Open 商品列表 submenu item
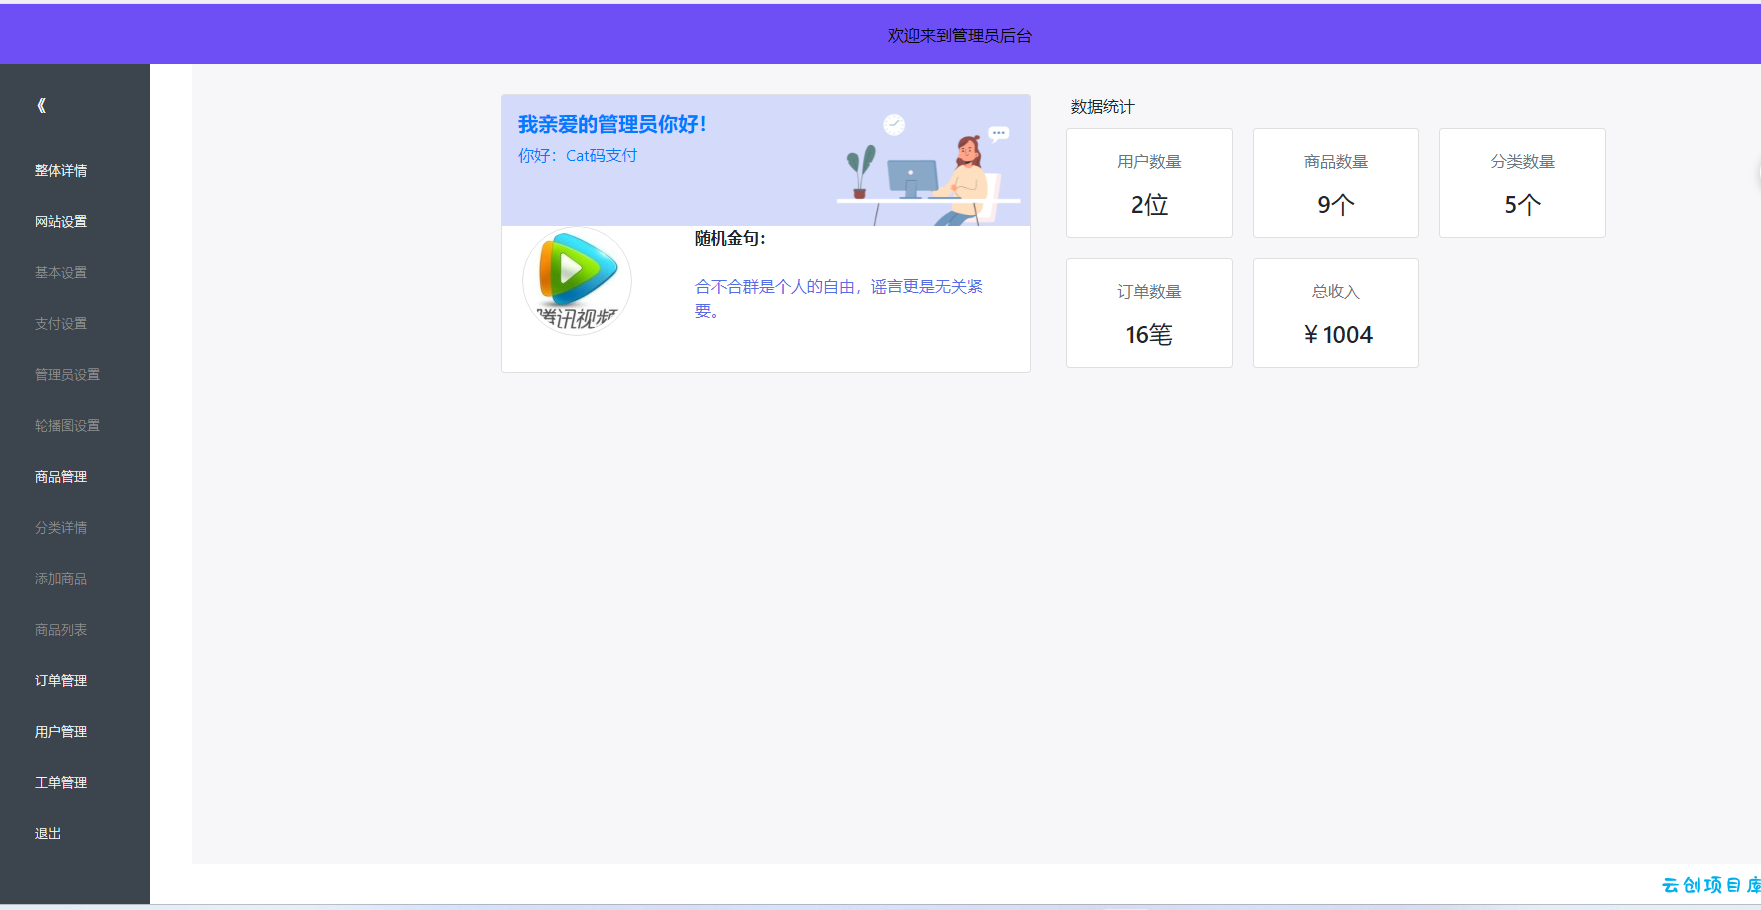Image resolution: width=1761 pixels, height=910 pixels. 61,630
